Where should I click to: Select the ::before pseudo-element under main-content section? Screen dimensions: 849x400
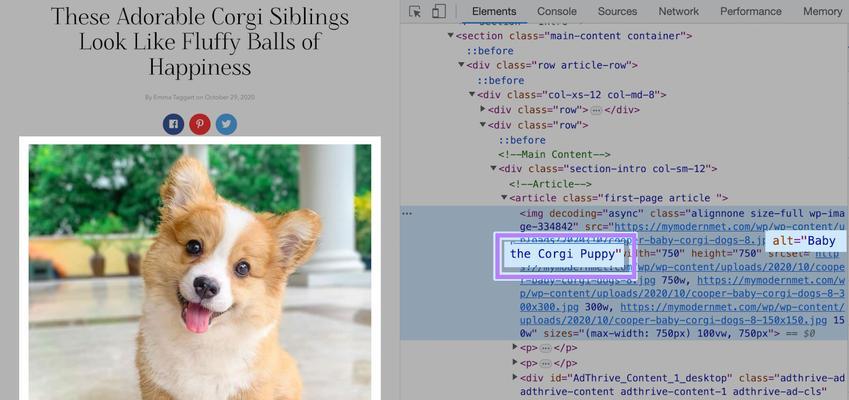pyautogui.click(x=490, y=51)
